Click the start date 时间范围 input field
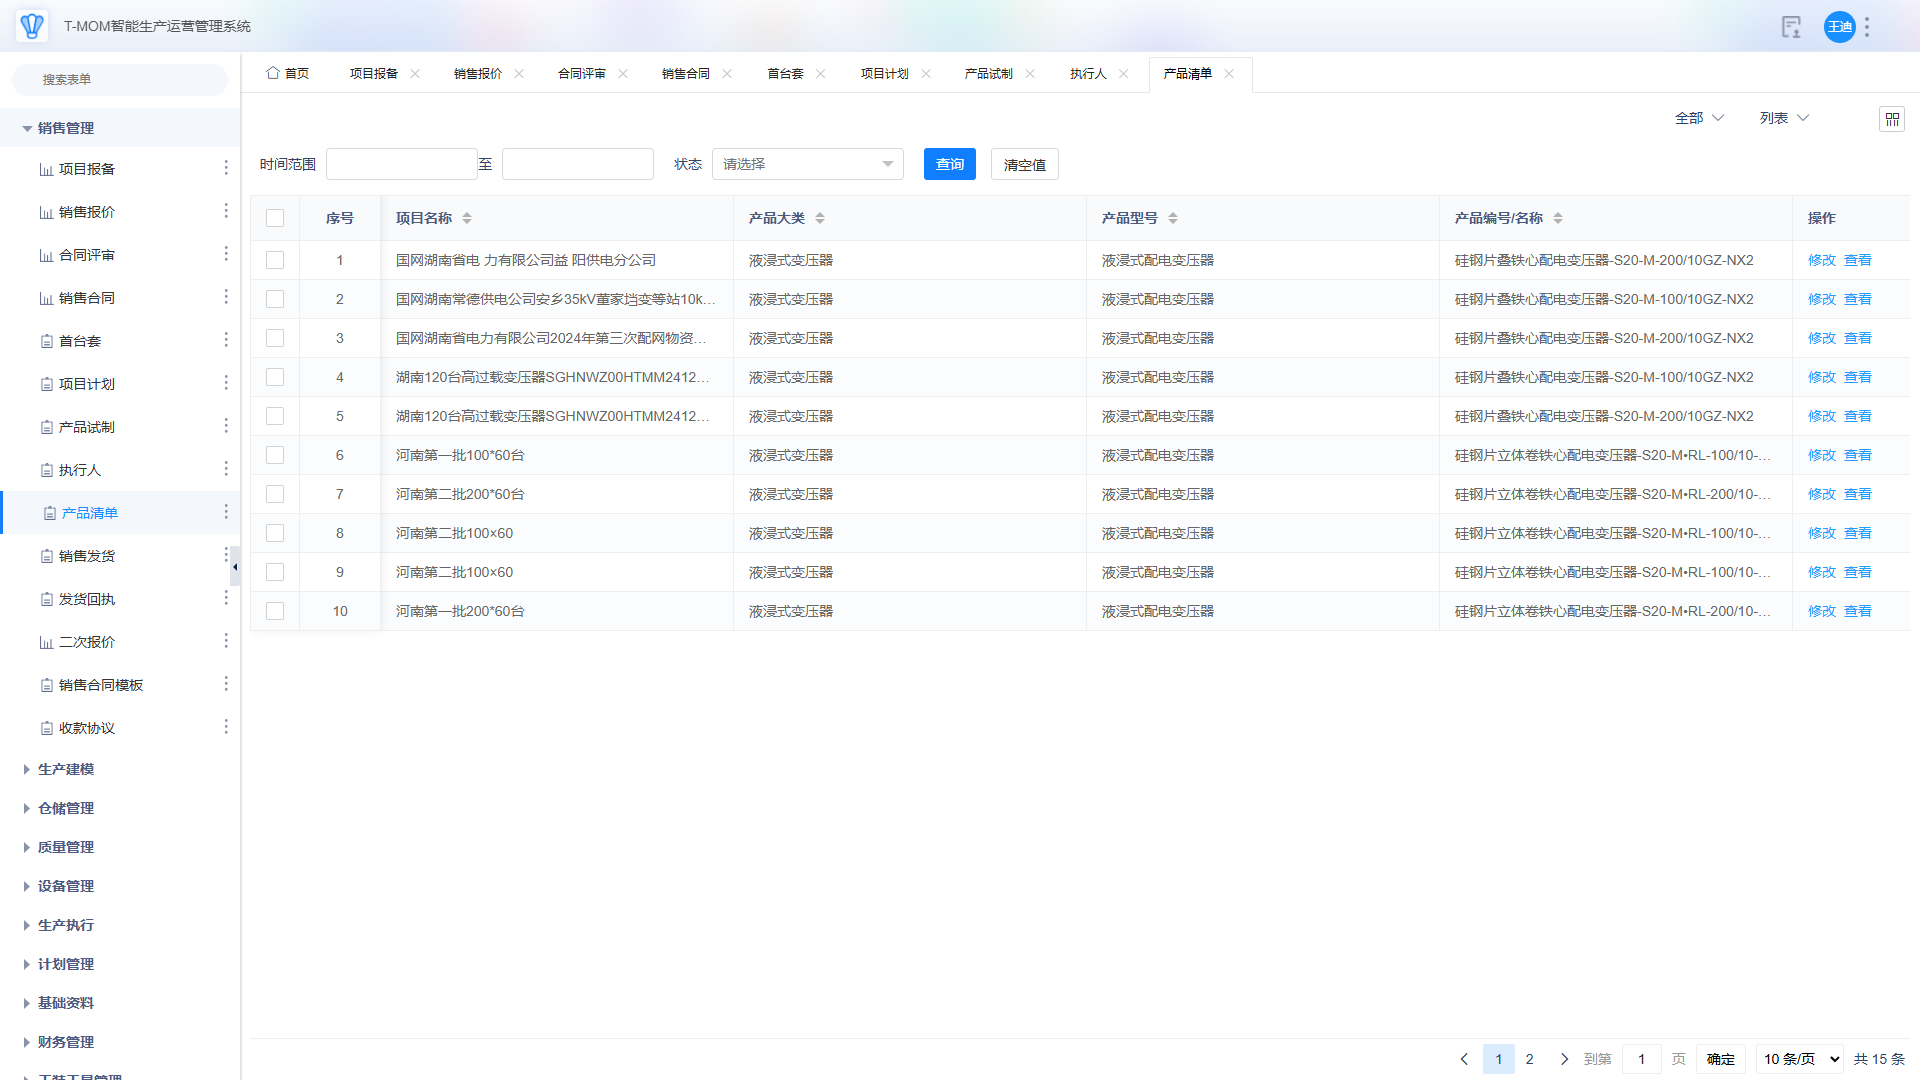The height and width of the screenshot is (1080, 1920). click(x=401, y=164)
